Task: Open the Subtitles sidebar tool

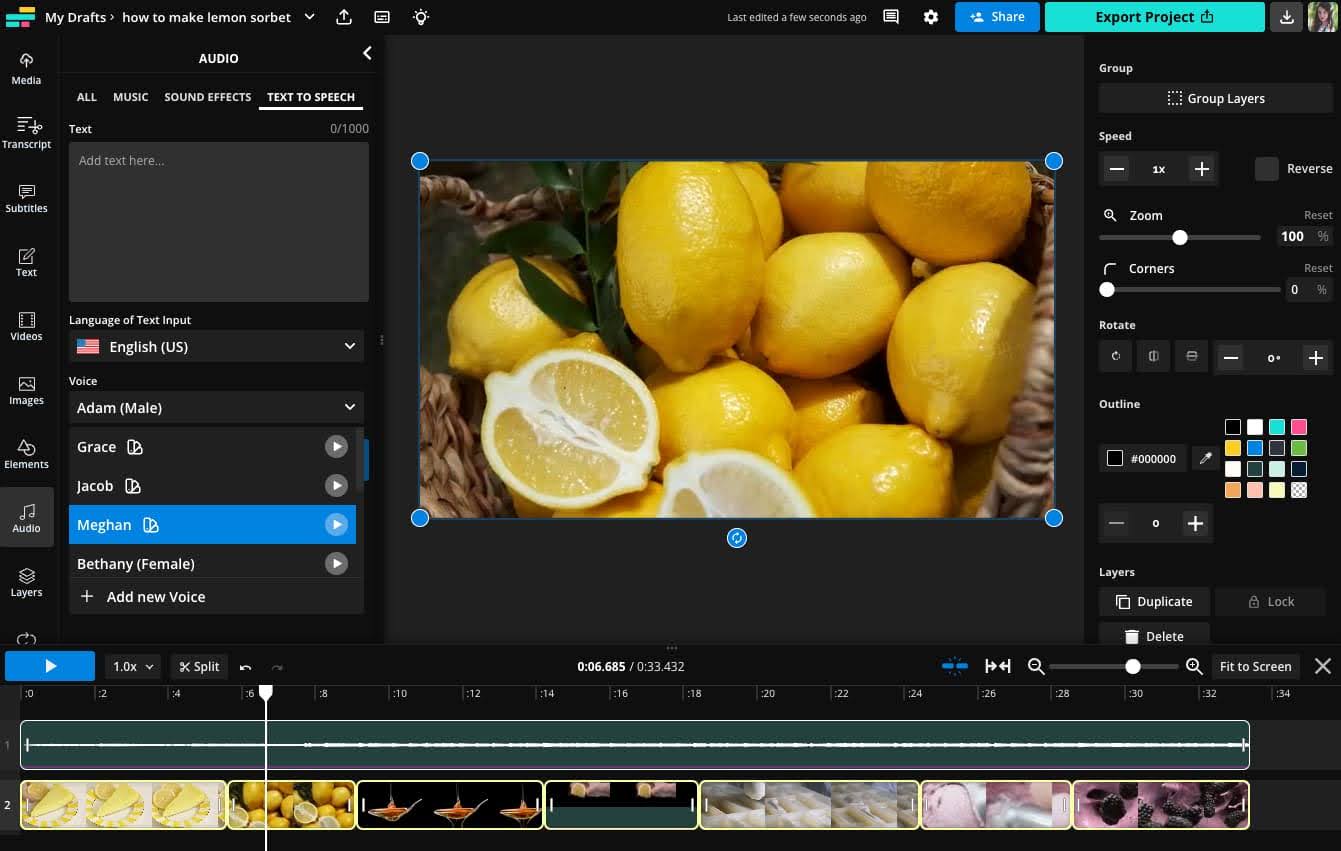Action: click(x=27, y=198)
